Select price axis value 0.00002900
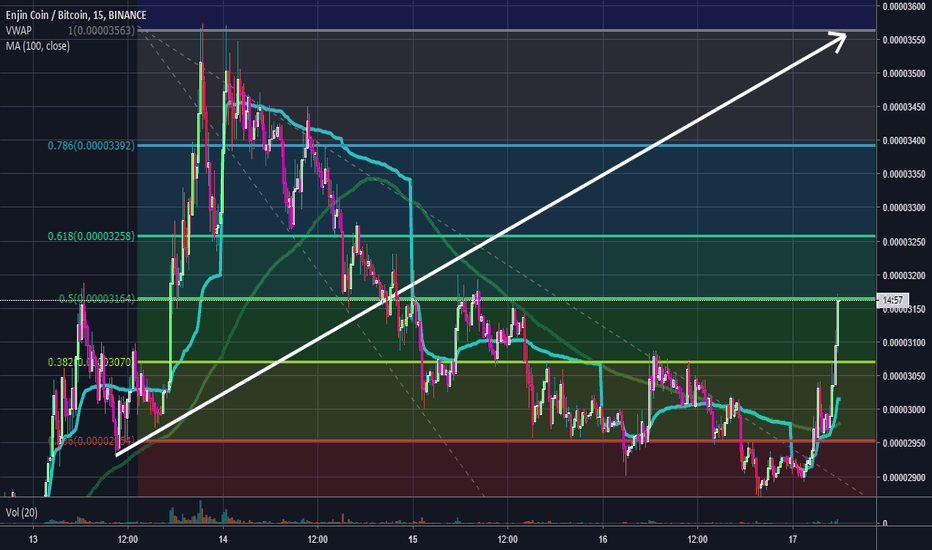 tap(904, 477)
